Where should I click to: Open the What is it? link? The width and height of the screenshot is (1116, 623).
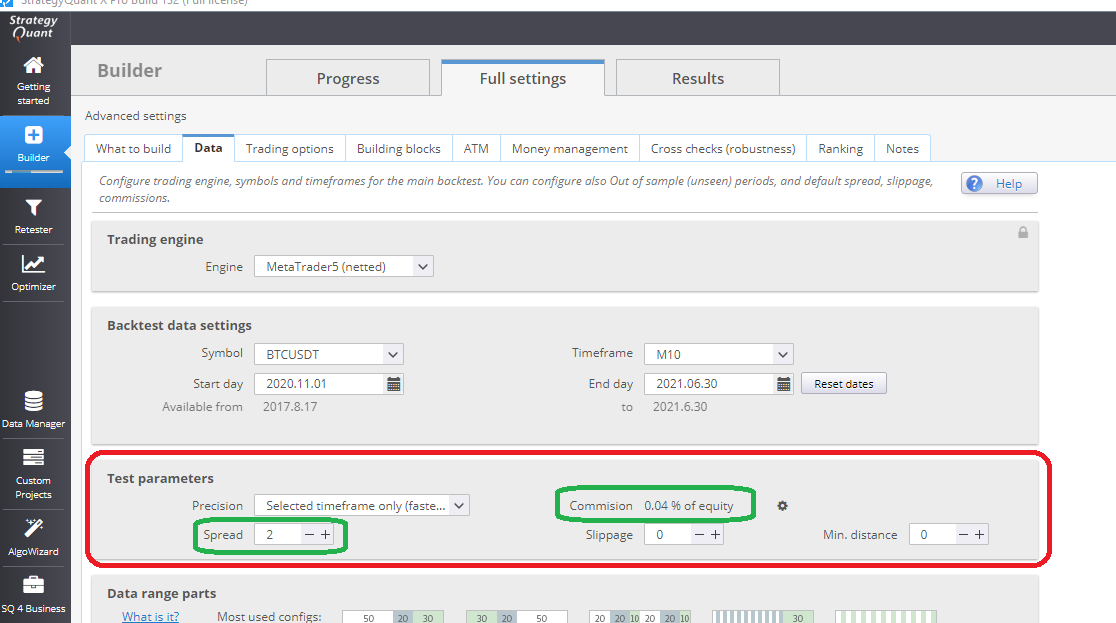[x=150, y=617]
